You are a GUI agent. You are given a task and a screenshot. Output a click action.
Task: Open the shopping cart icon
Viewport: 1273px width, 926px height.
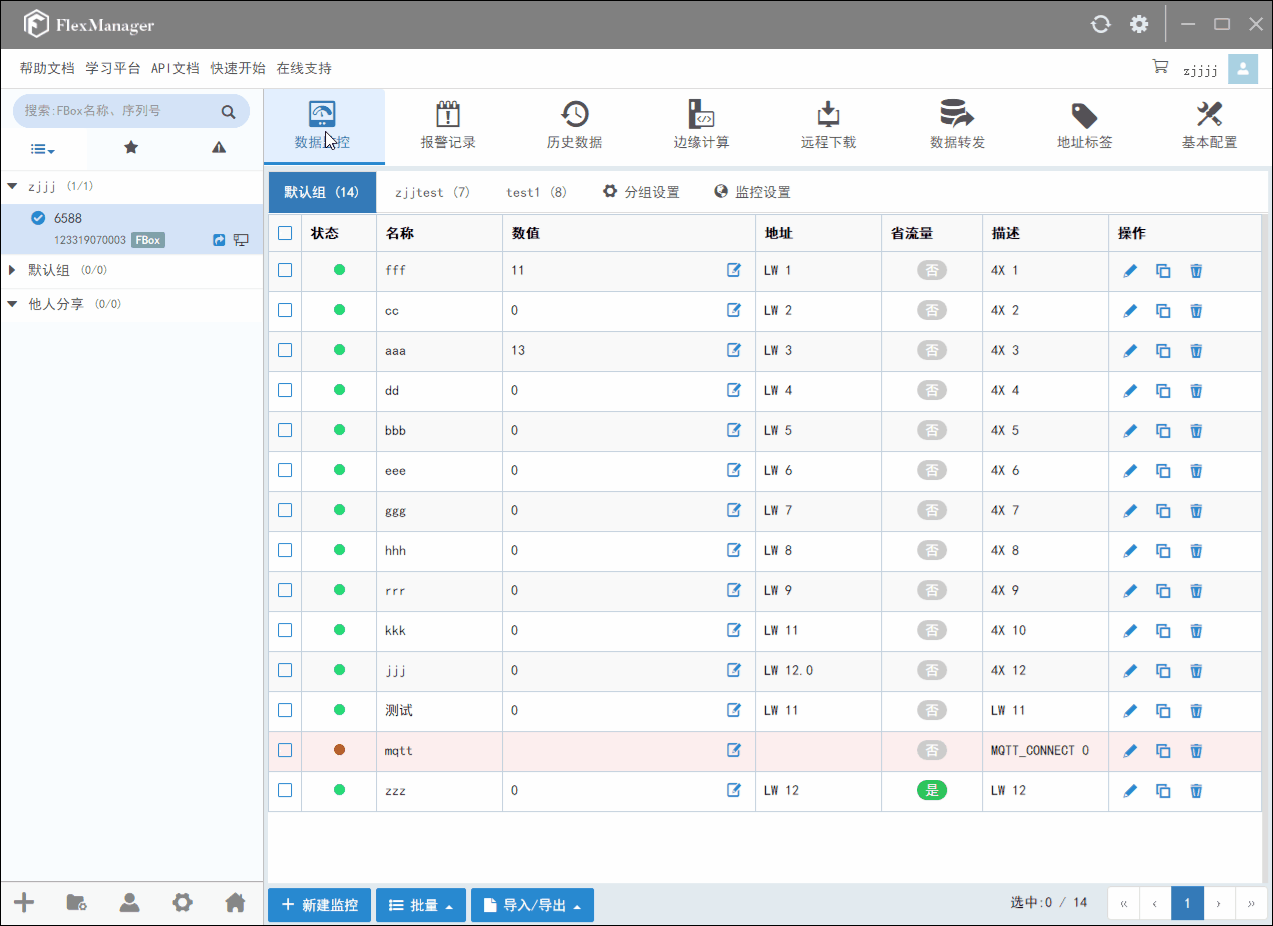coord(1160,67)
